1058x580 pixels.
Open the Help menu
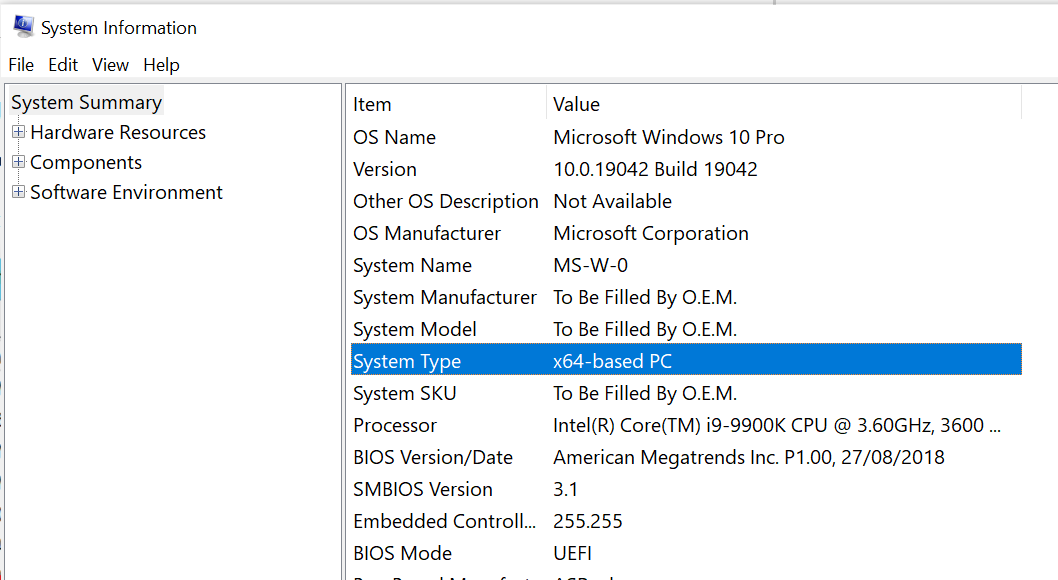point(161,65)
